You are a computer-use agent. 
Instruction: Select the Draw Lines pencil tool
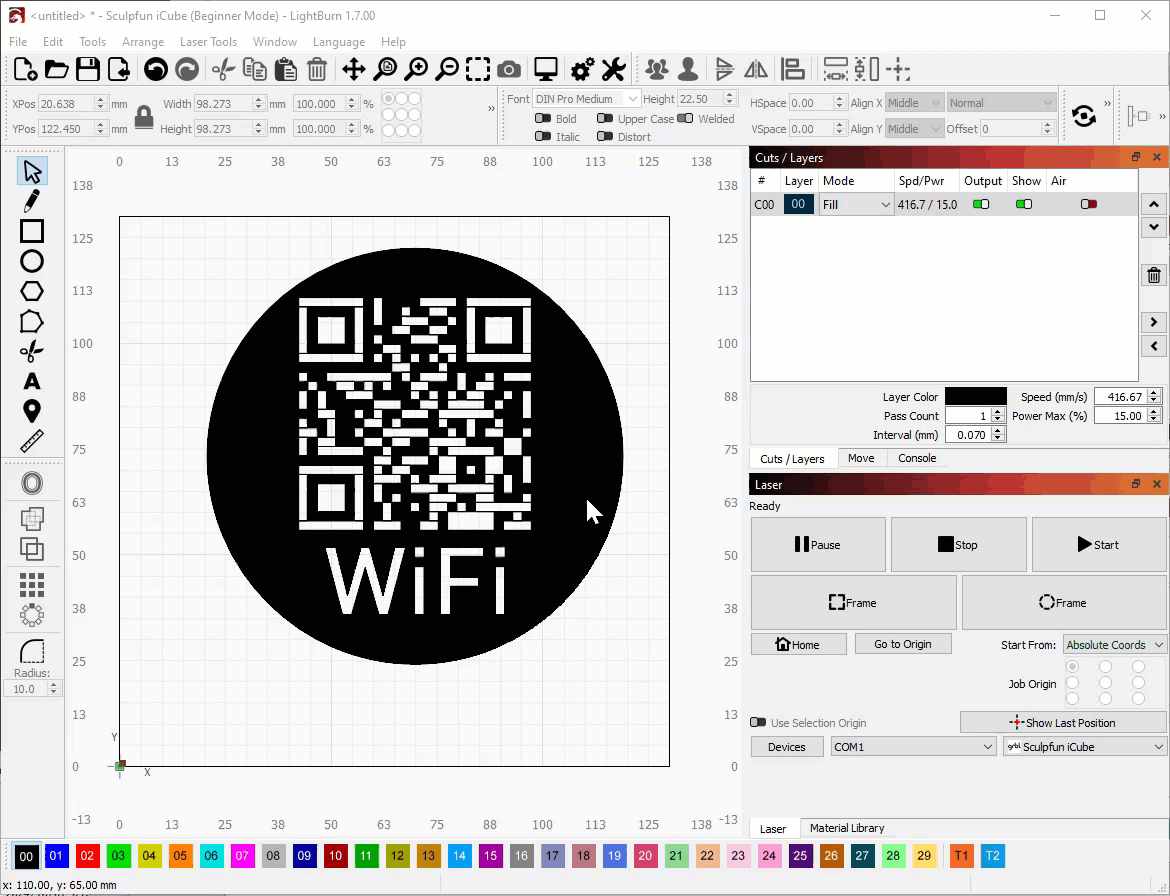pyautogui.click(x=32, y=201)
